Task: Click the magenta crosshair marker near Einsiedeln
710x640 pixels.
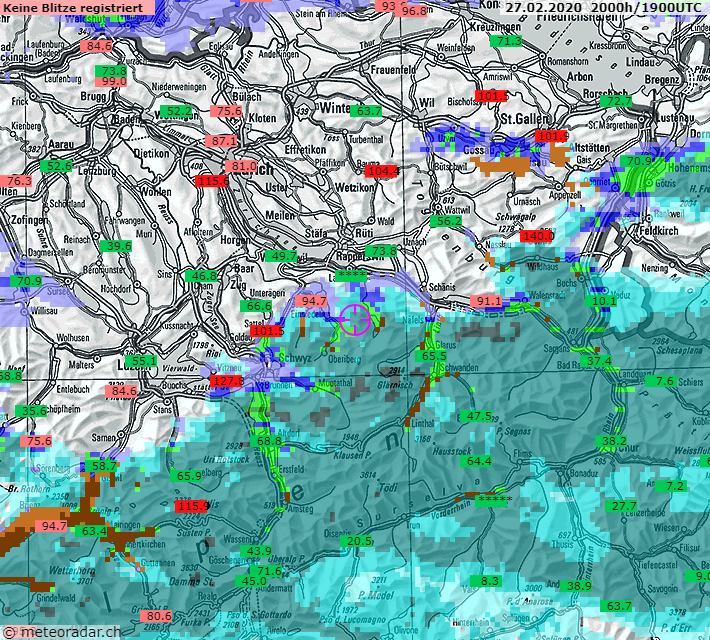Action: pyautogui.click(x=355, y=320)
